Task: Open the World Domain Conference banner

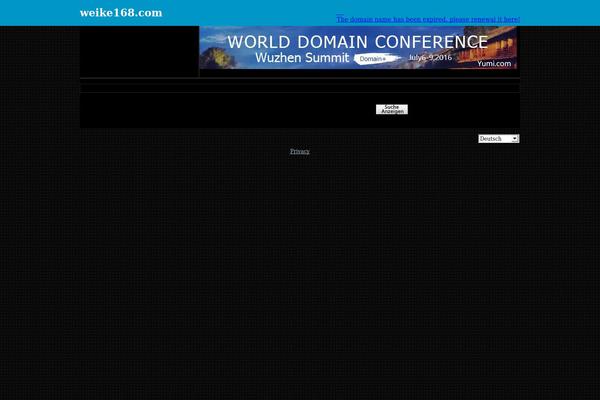Action: point(358,47)
